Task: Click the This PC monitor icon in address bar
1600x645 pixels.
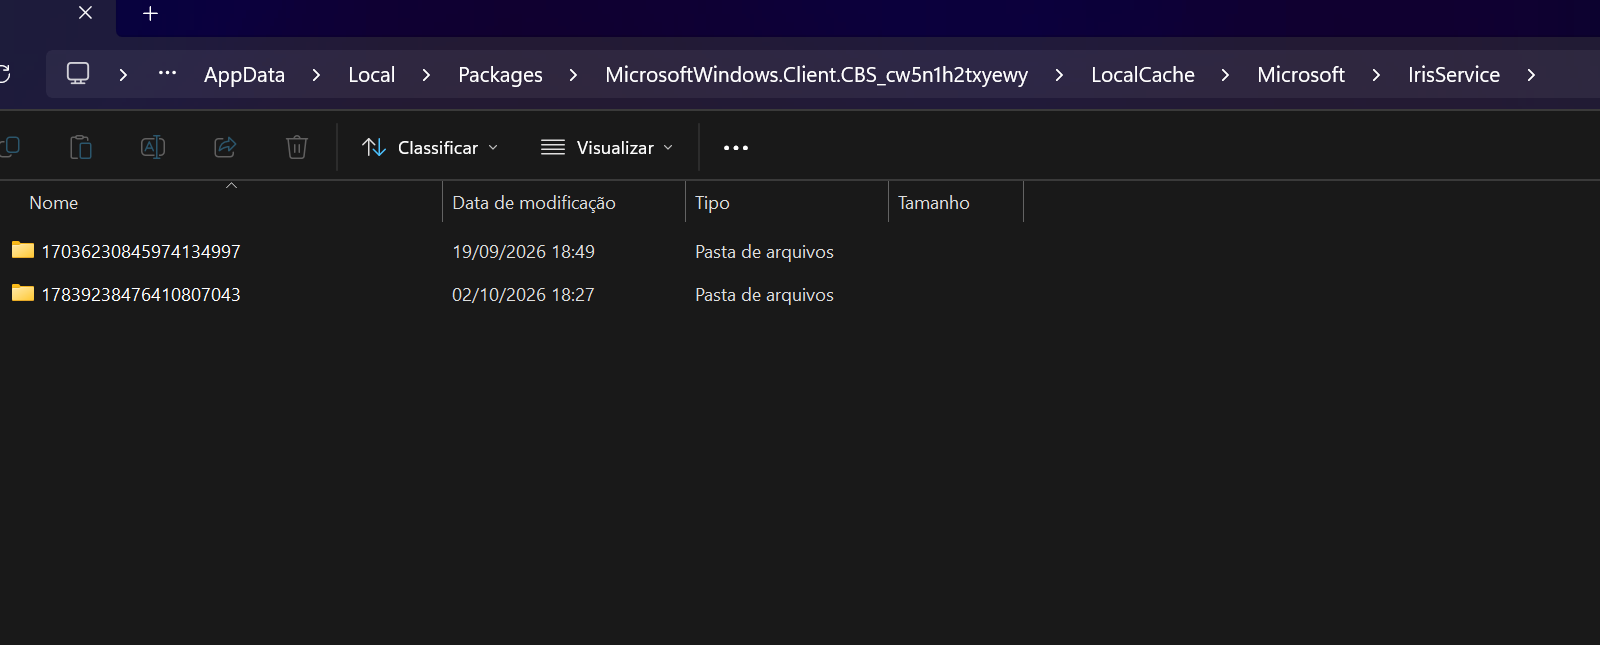Action: click(78, 74)
